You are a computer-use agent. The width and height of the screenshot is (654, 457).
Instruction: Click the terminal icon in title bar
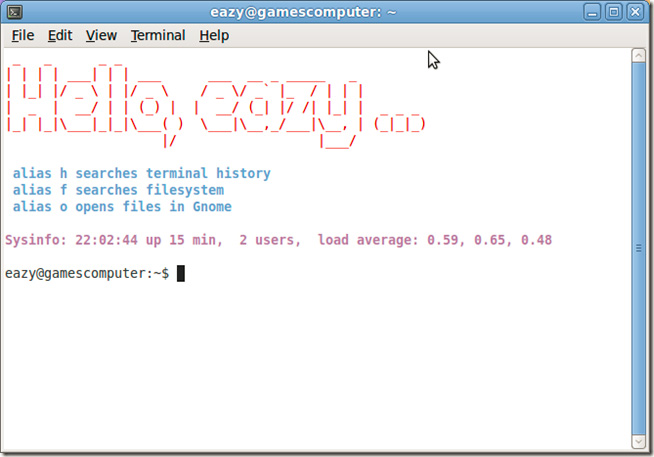[x=15, y=12]
